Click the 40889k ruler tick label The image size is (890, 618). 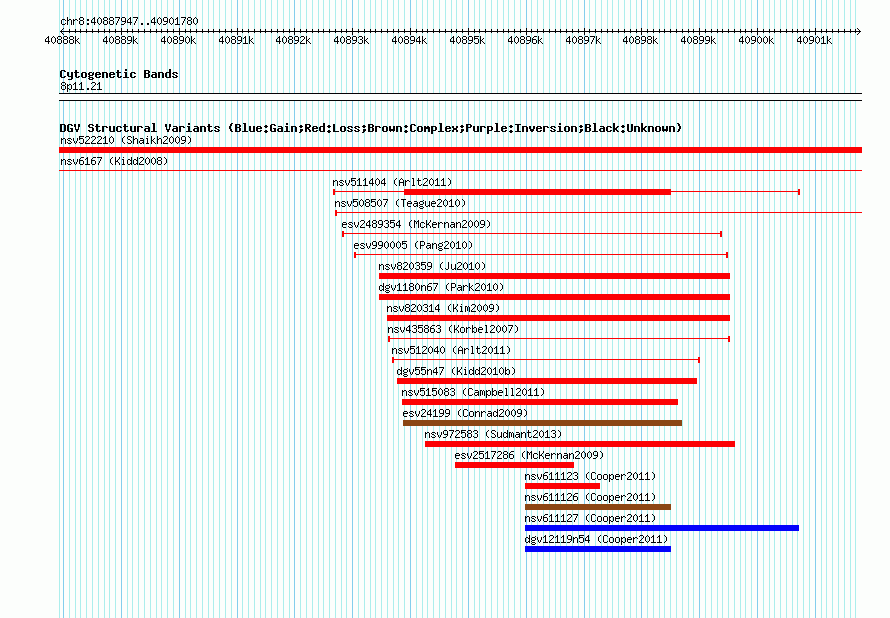pyautogui.click(x=120, y=40)
